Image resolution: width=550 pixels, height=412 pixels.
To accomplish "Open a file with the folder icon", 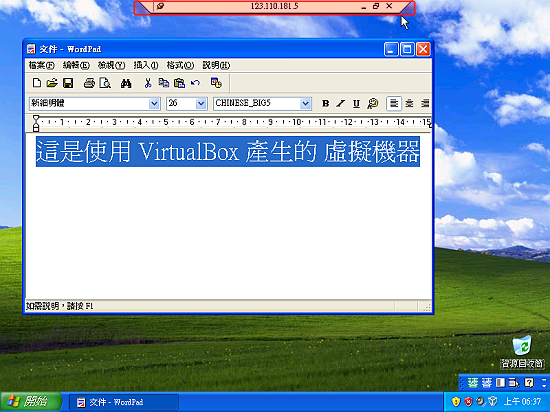I will click(52, 83).
